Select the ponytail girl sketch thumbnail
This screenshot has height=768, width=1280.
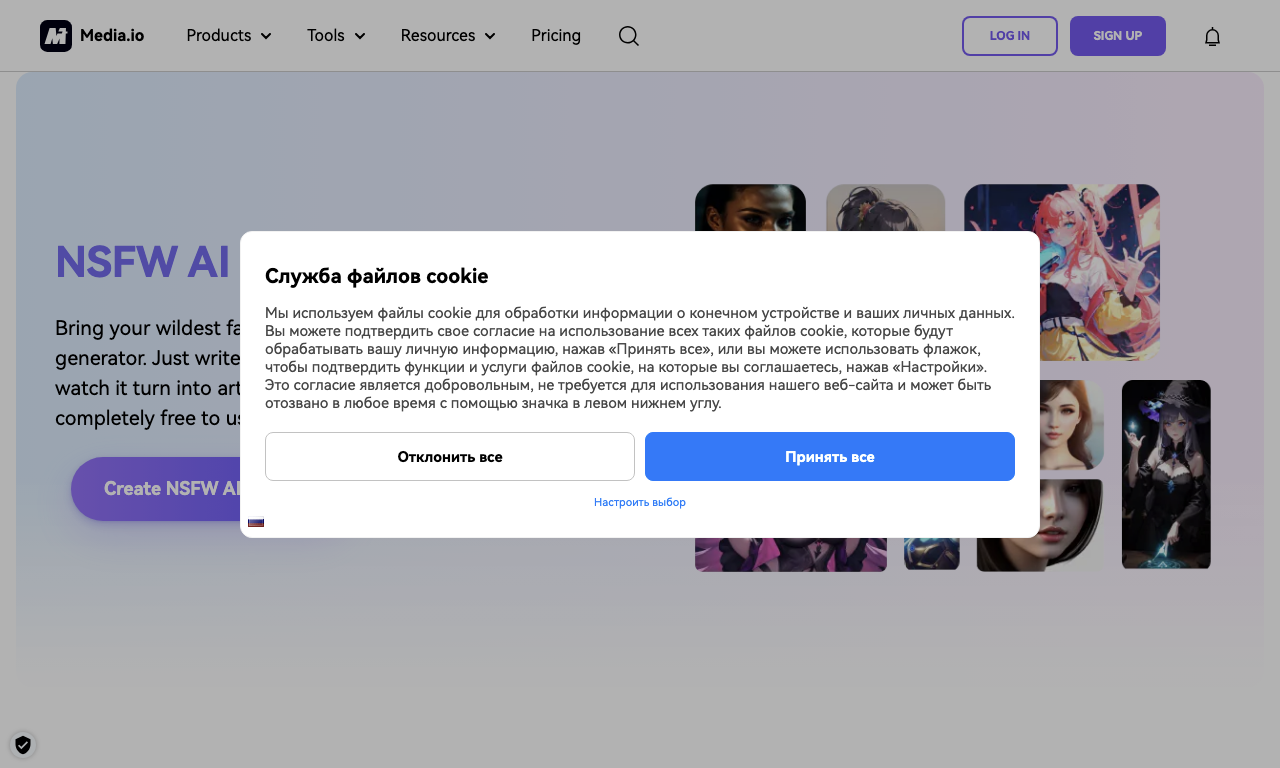point(885,208)
